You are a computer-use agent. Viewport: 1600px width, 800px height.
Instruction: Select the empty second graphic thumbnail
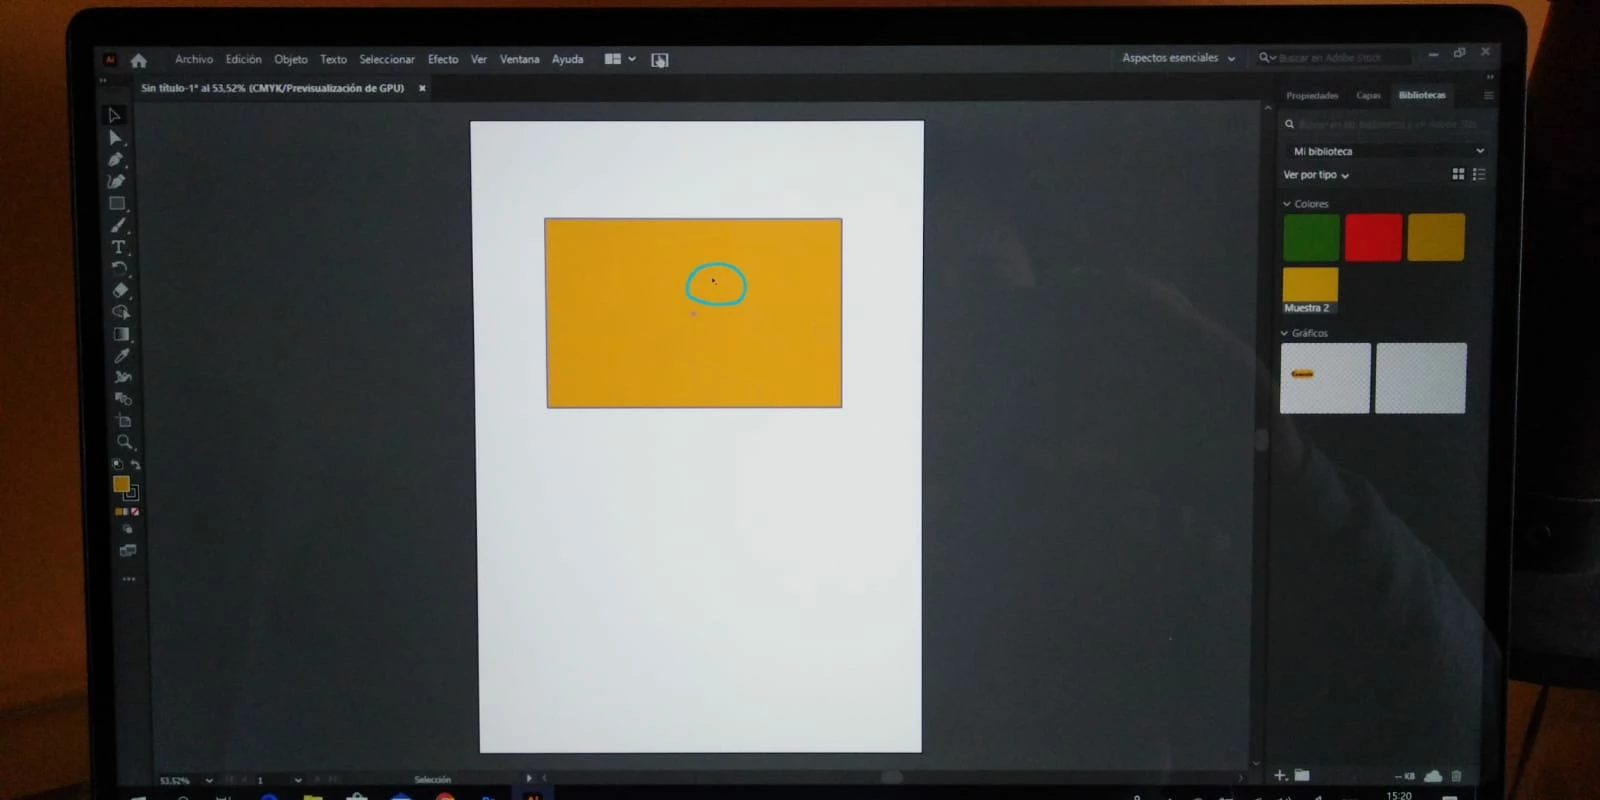tap(1421, 378)
